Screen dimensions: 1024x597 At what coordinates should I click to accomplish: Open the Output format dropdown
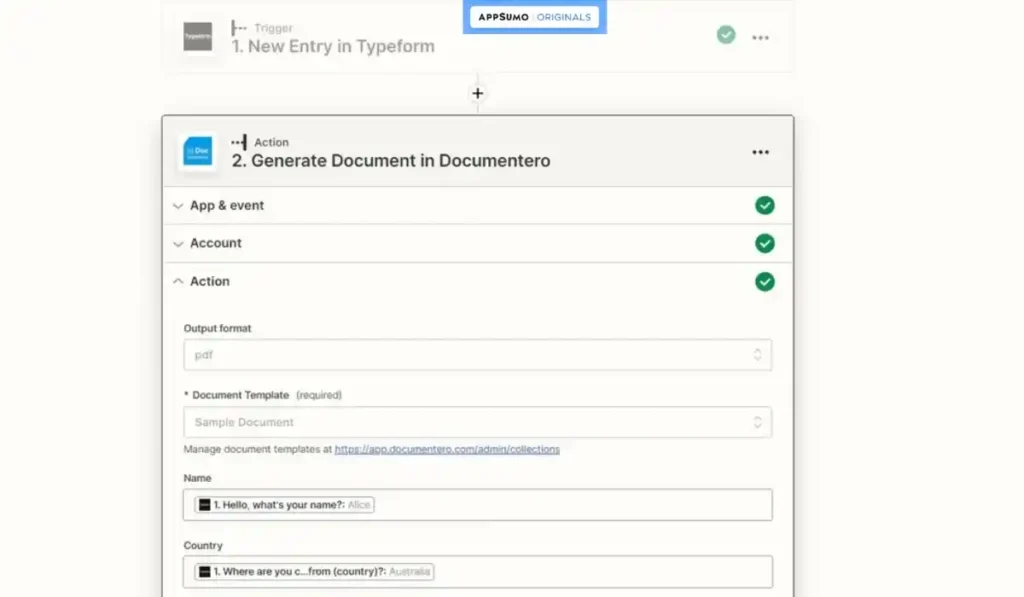coord(477,355)
